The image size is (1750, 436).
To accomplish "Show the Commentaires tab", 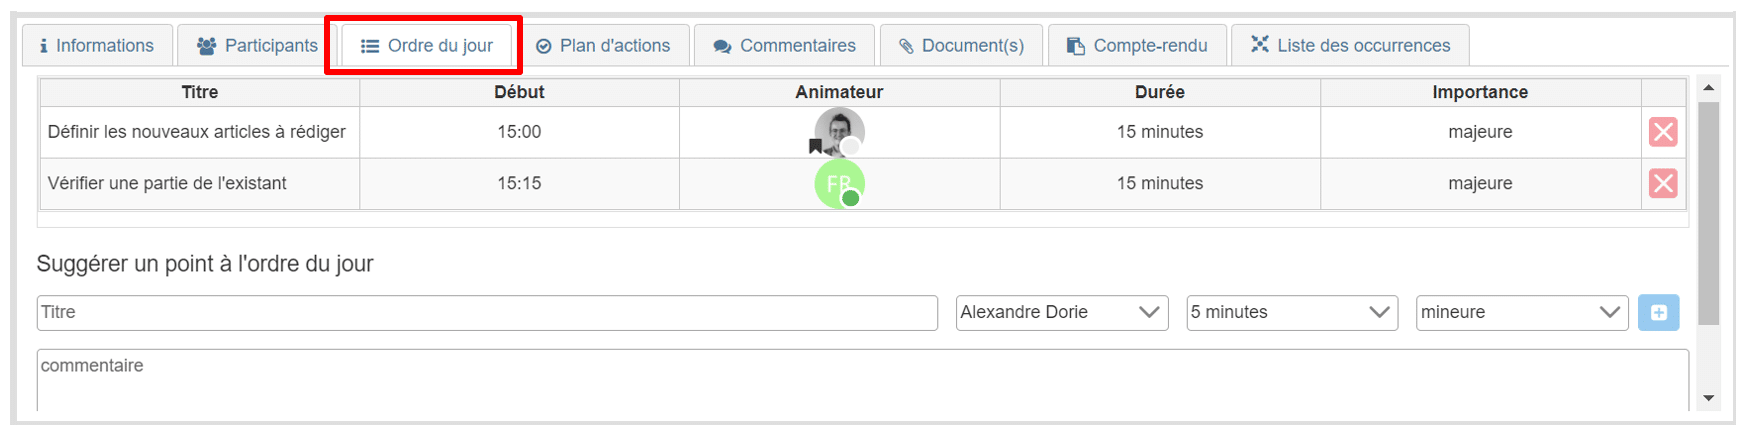I will [785, 46].
